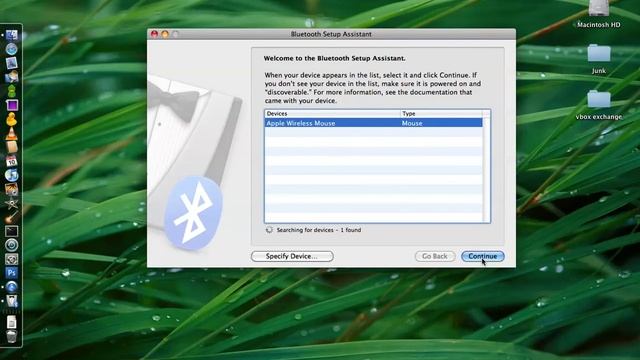Click the Devices column header

[332, 113]
